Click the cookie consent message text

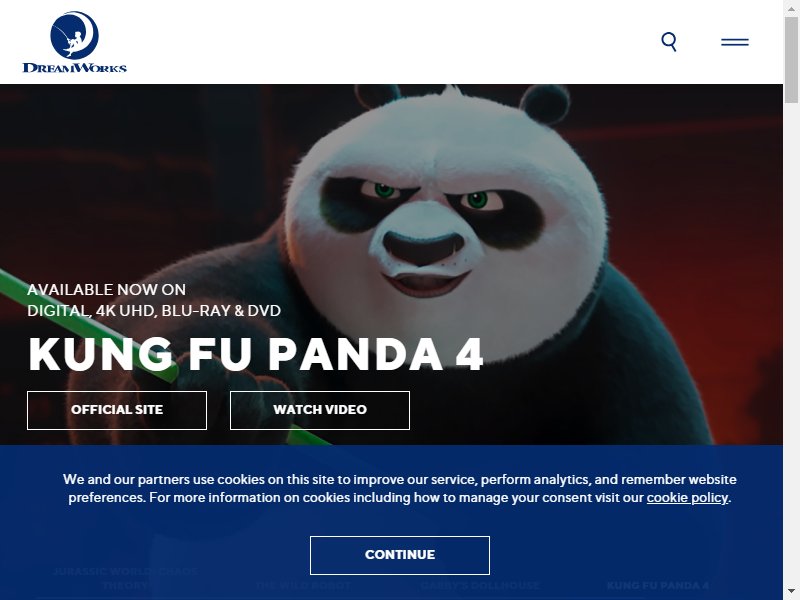(x=400, y=489)
